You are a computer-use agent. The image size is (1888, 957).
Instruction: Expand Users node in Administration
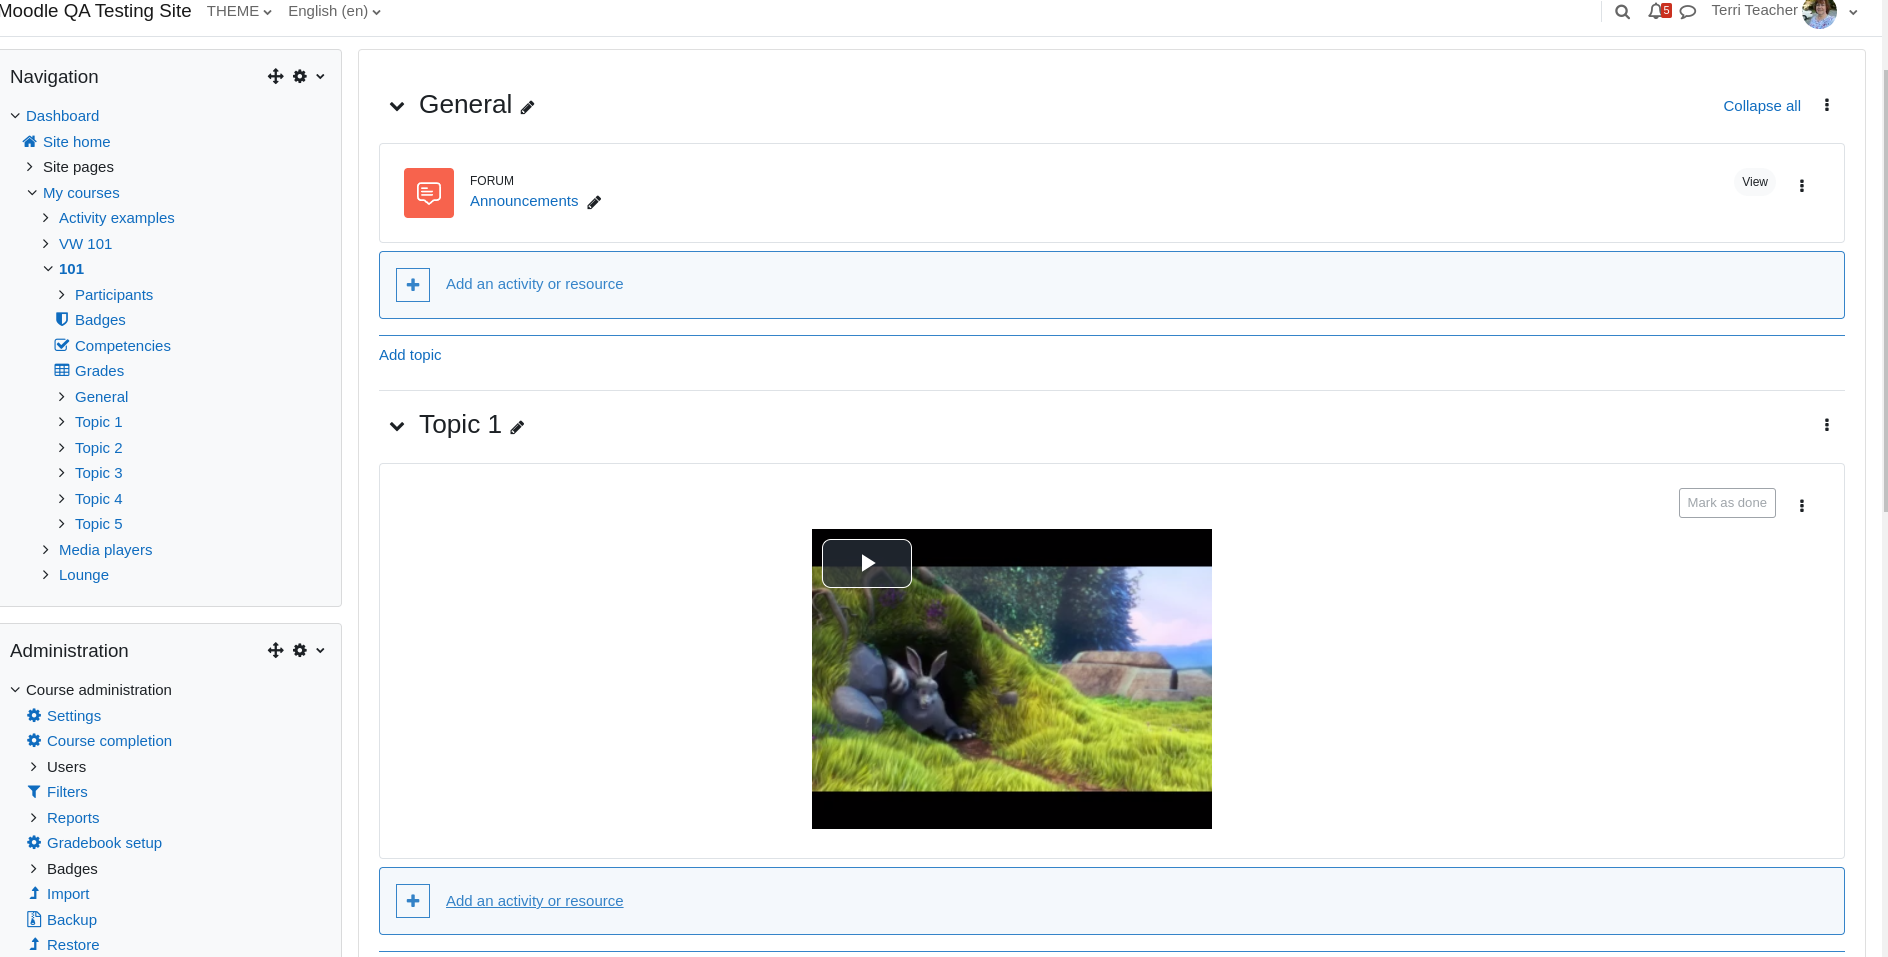click(34, 767)
